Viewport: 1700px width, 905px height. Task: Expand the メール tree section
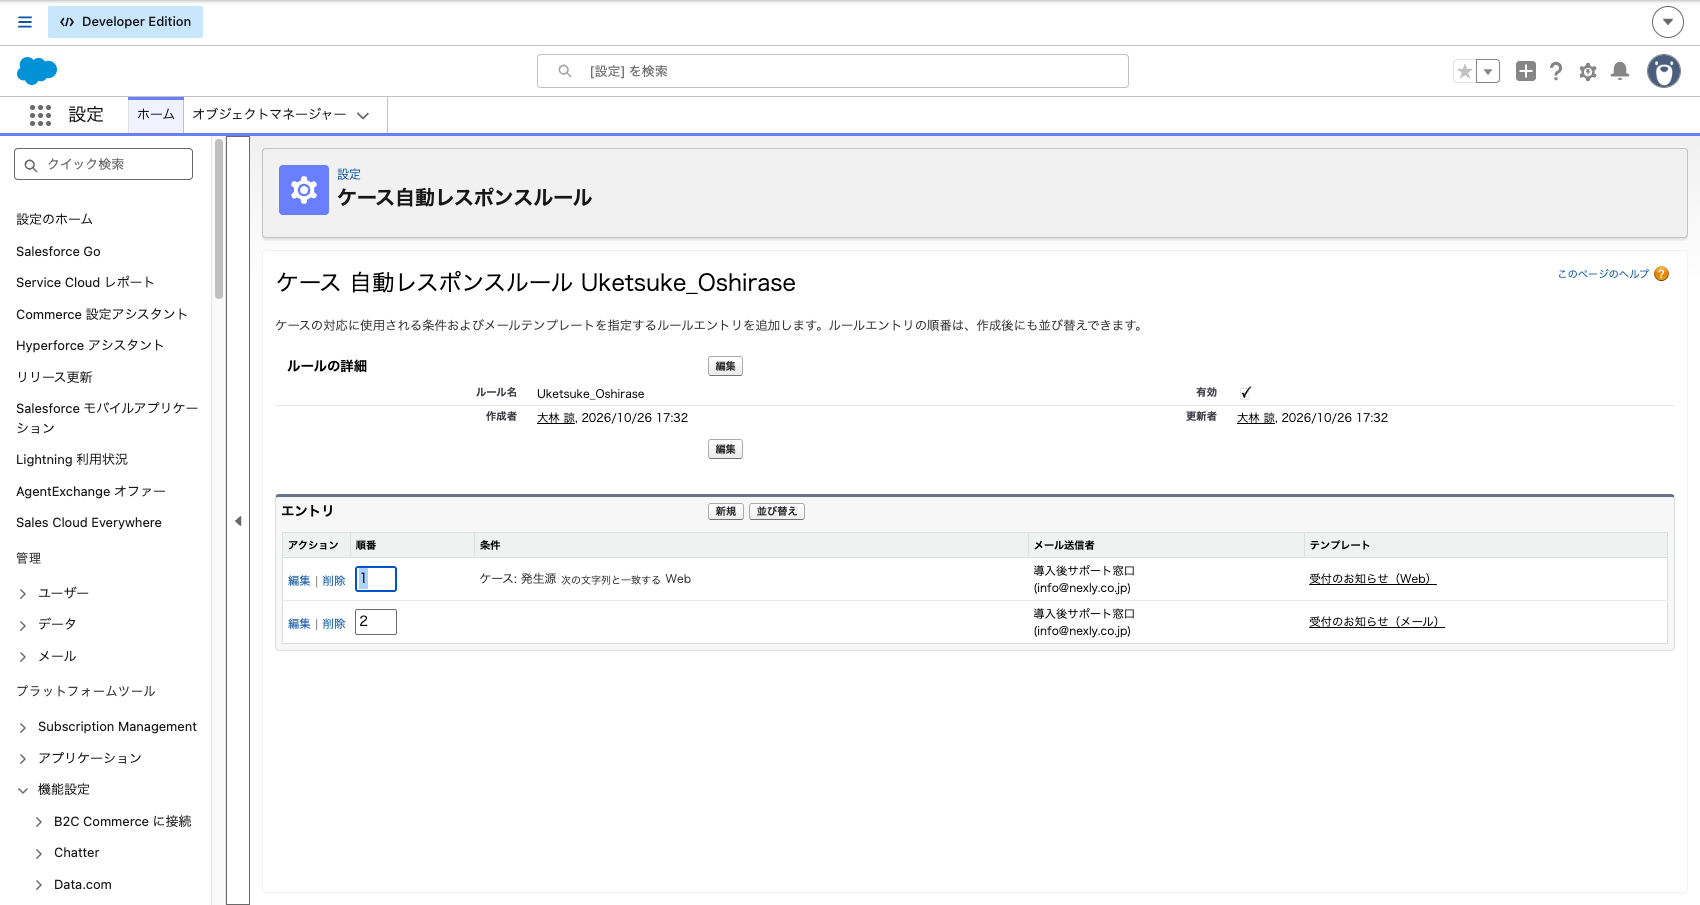(23, 657)
